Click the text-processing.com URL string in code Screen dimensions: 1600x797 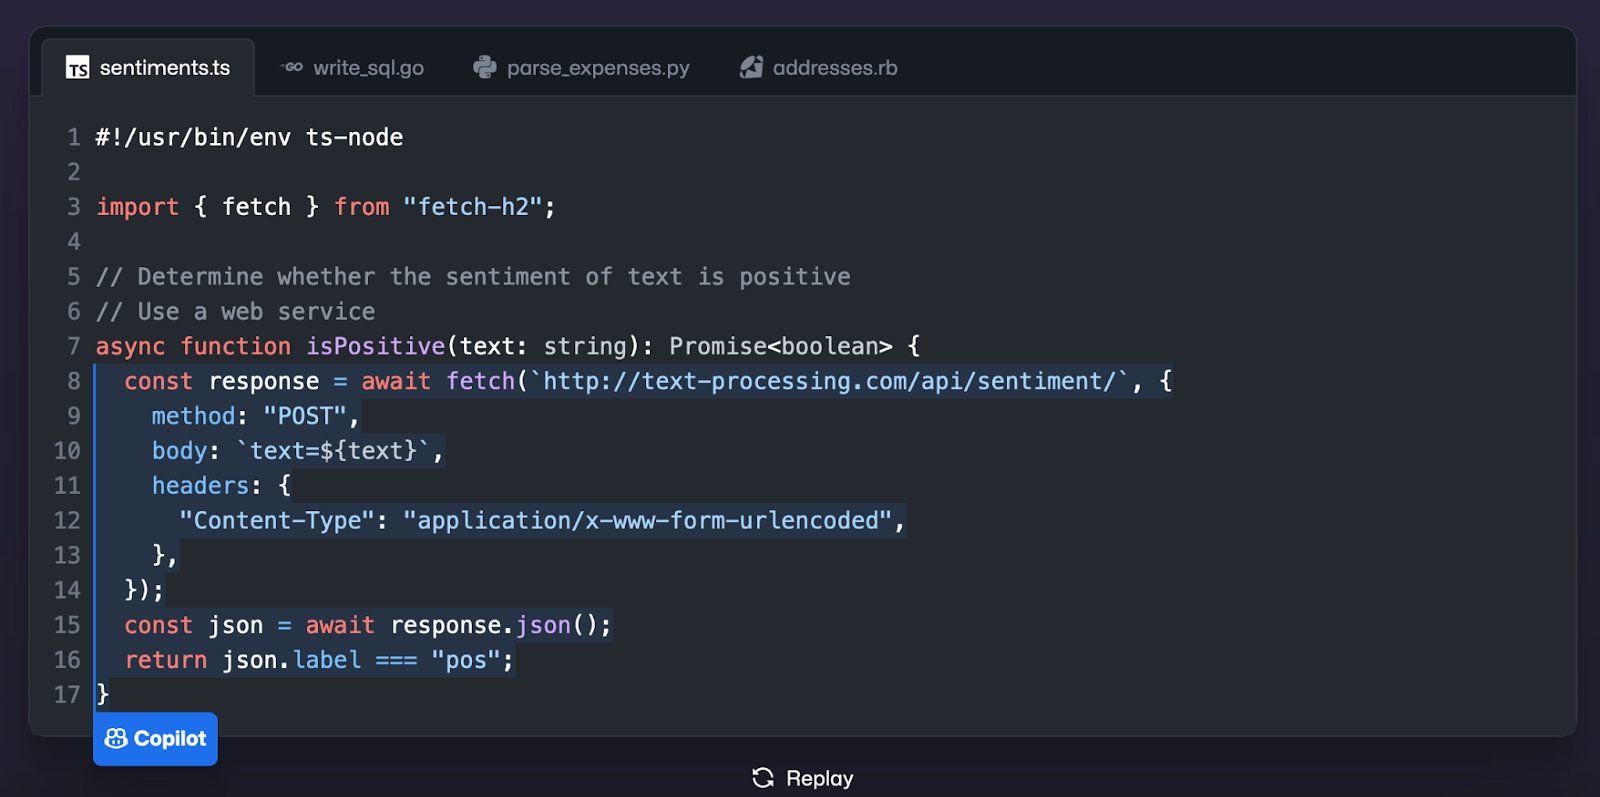point(828,381)
